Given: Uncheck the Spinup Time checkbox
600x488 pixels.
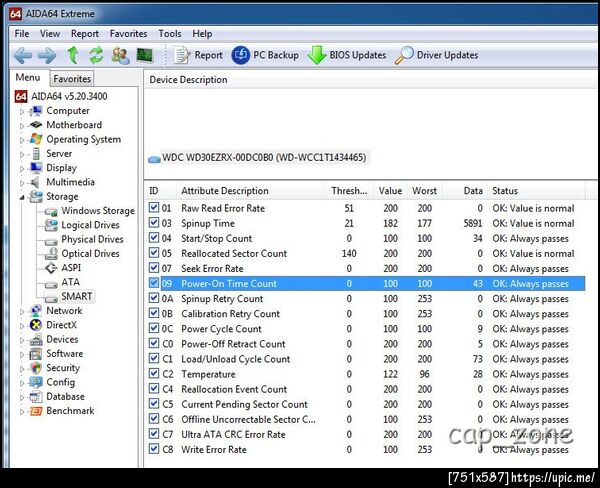Looking at the screenshot, I should [154, 222].
